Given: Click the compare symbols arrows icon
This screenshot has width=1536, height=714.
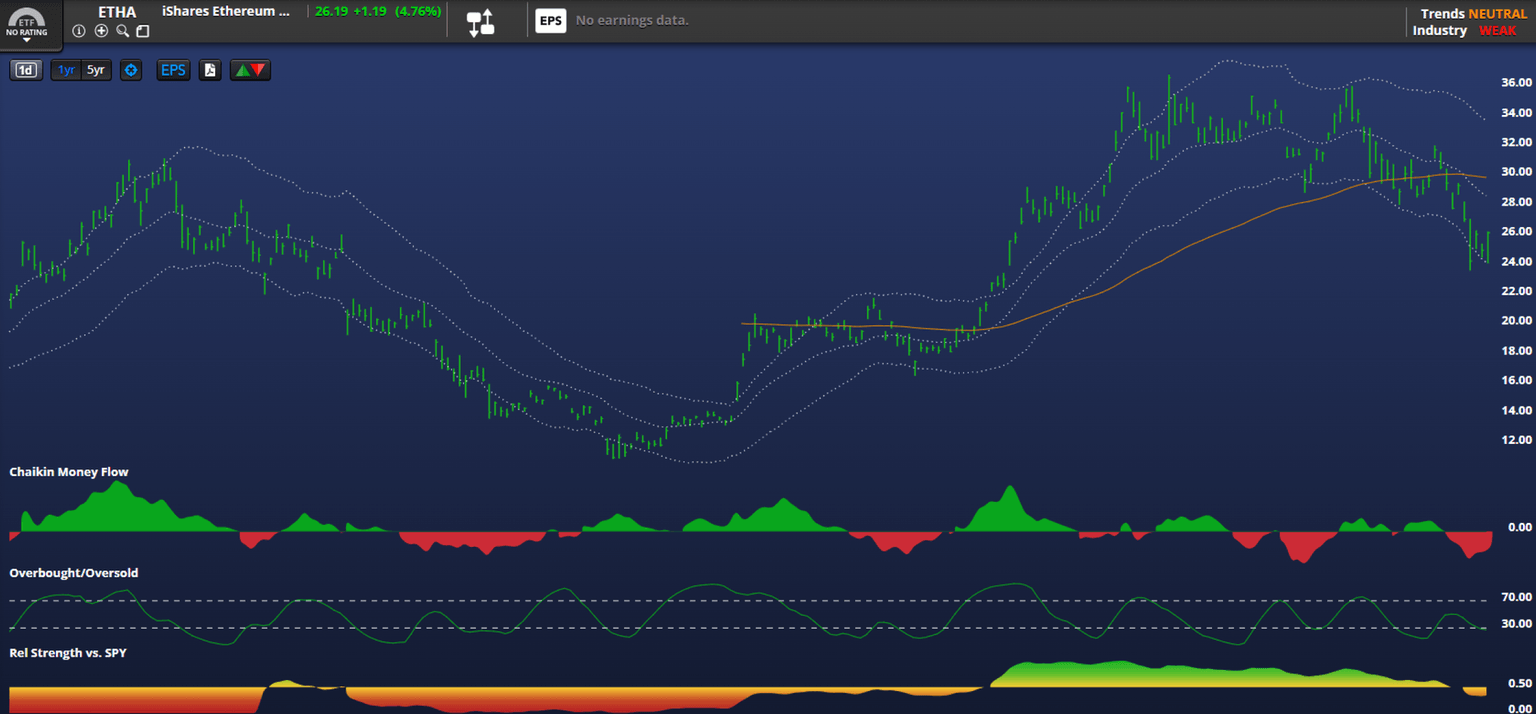Looking at the screenshot, I should point(481,21).
